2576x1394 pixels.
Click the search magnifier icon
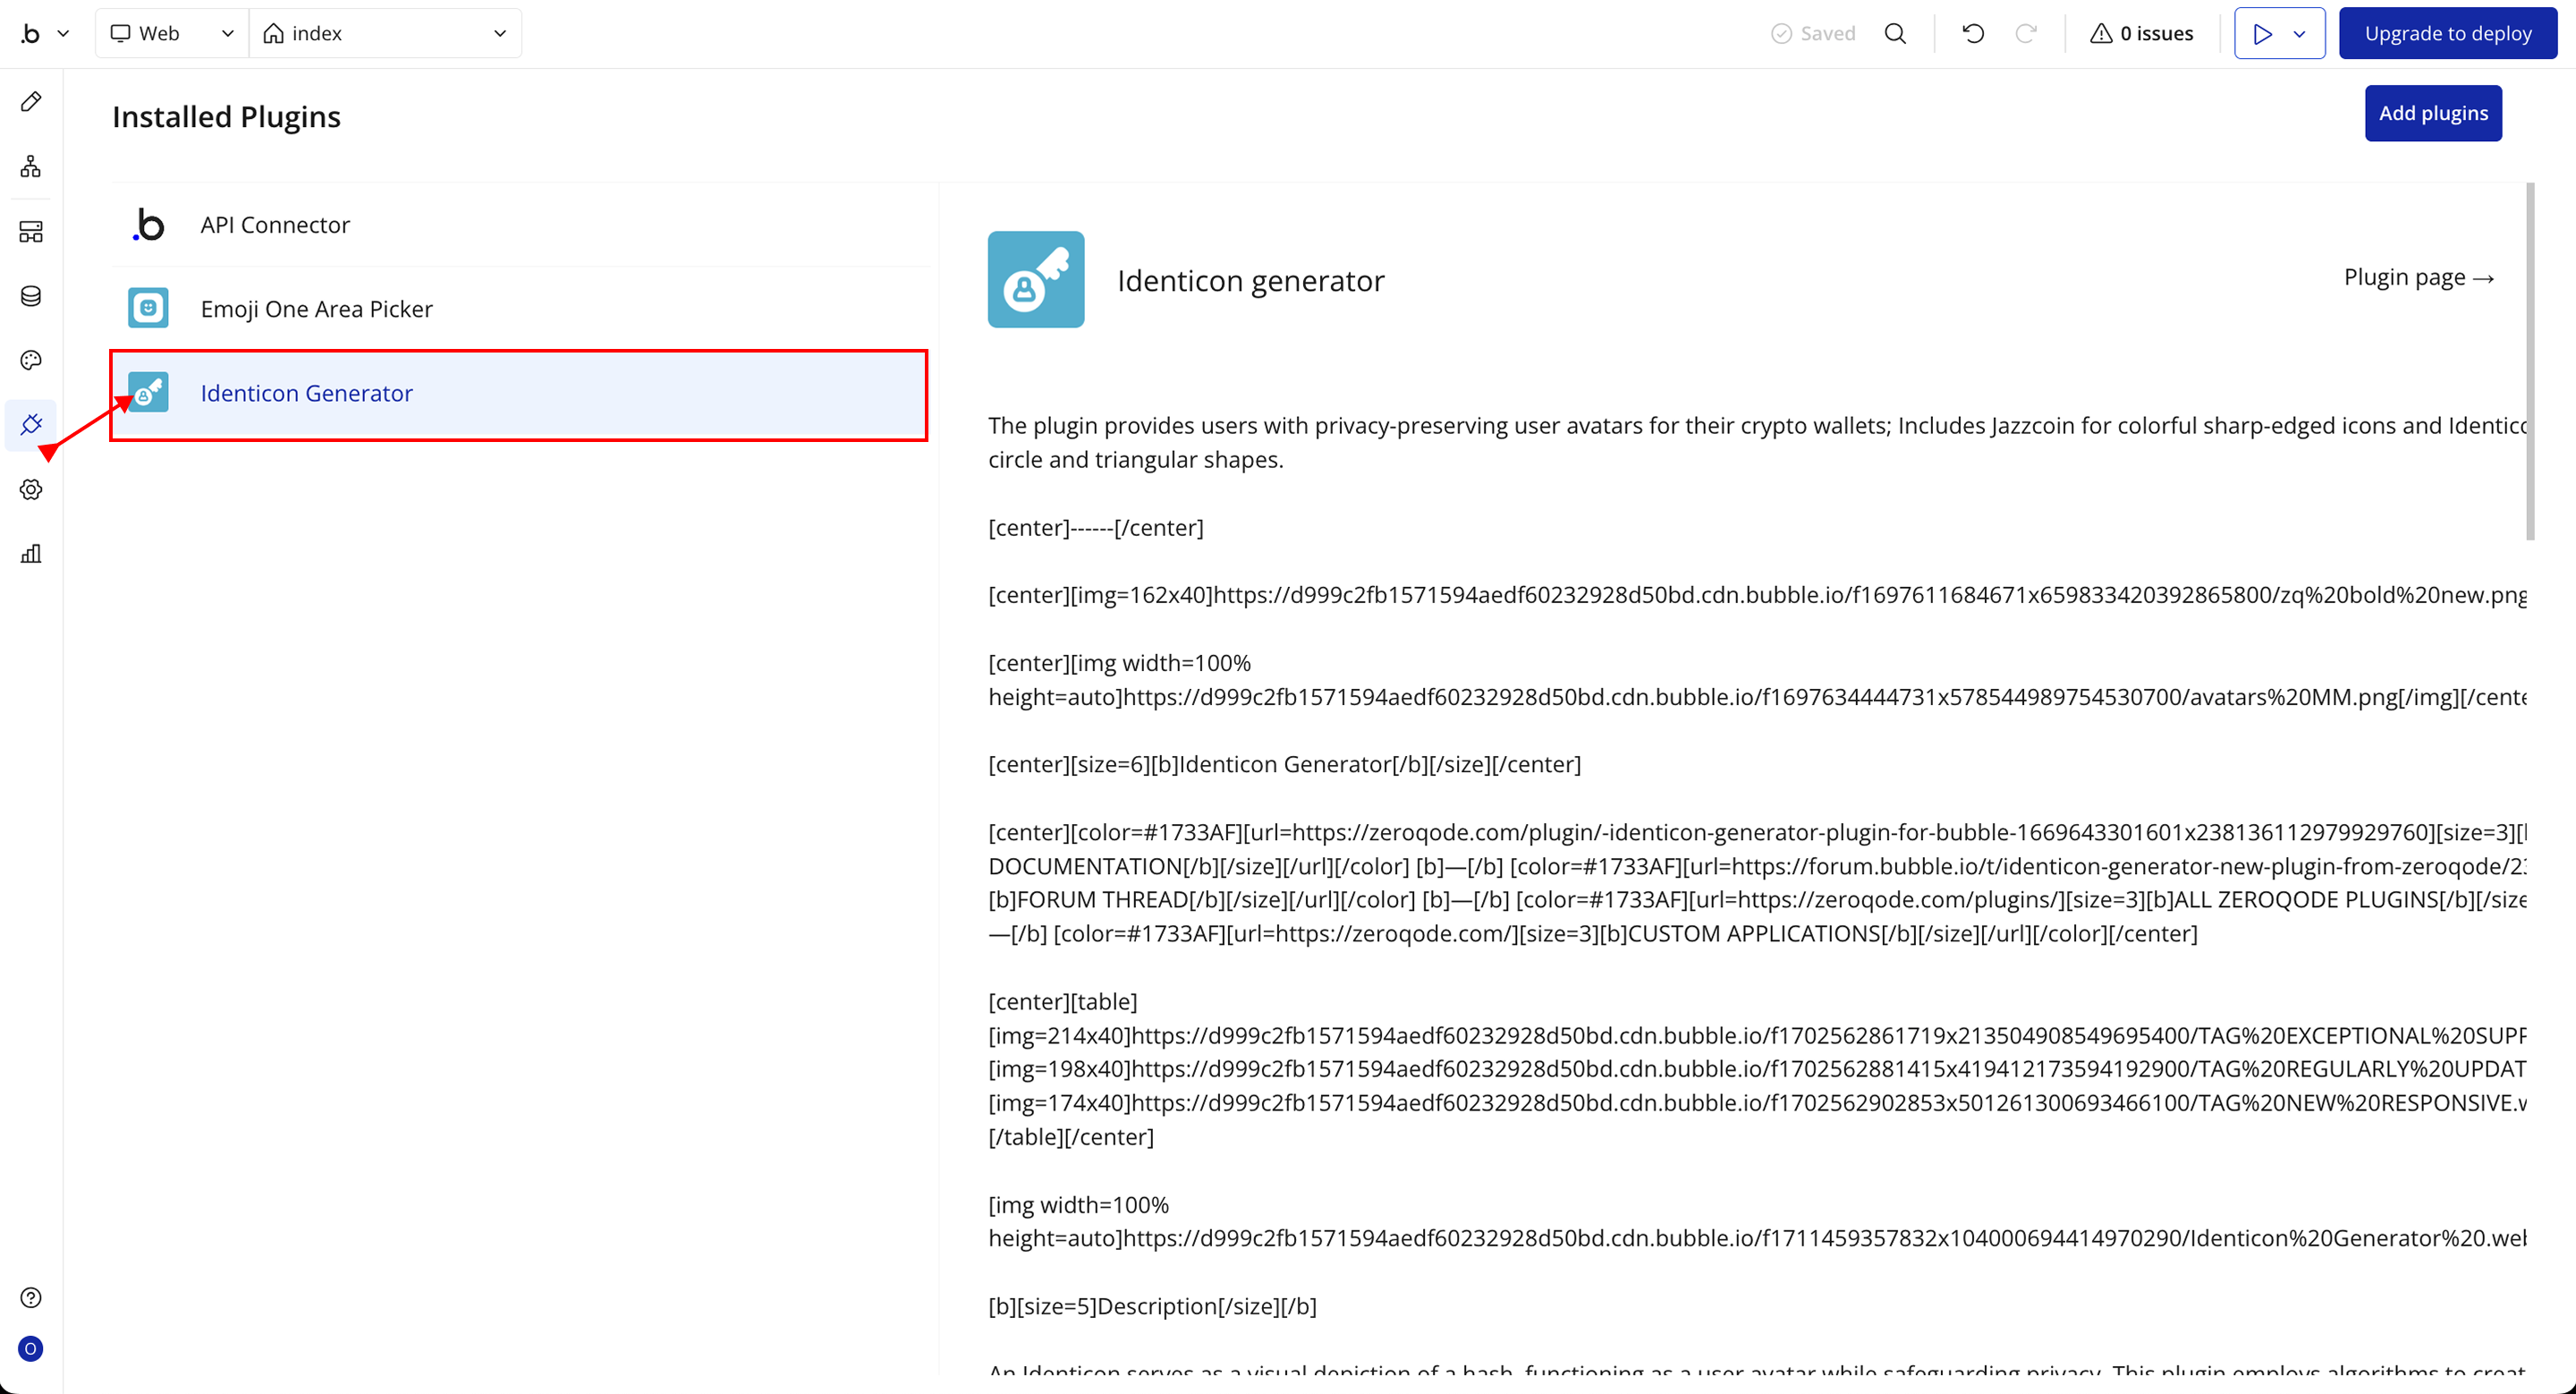(1895, 33)
